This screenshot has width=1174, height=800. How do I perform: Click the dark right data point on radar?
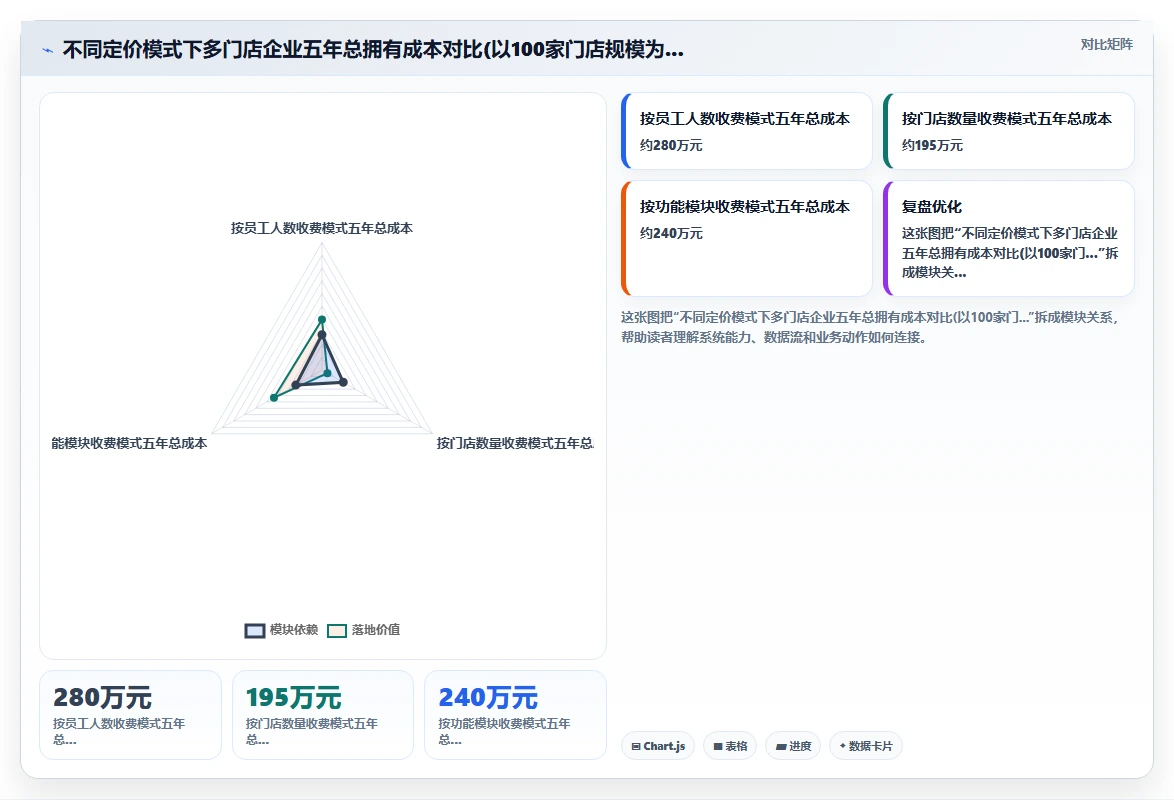(x=344, y=383)
